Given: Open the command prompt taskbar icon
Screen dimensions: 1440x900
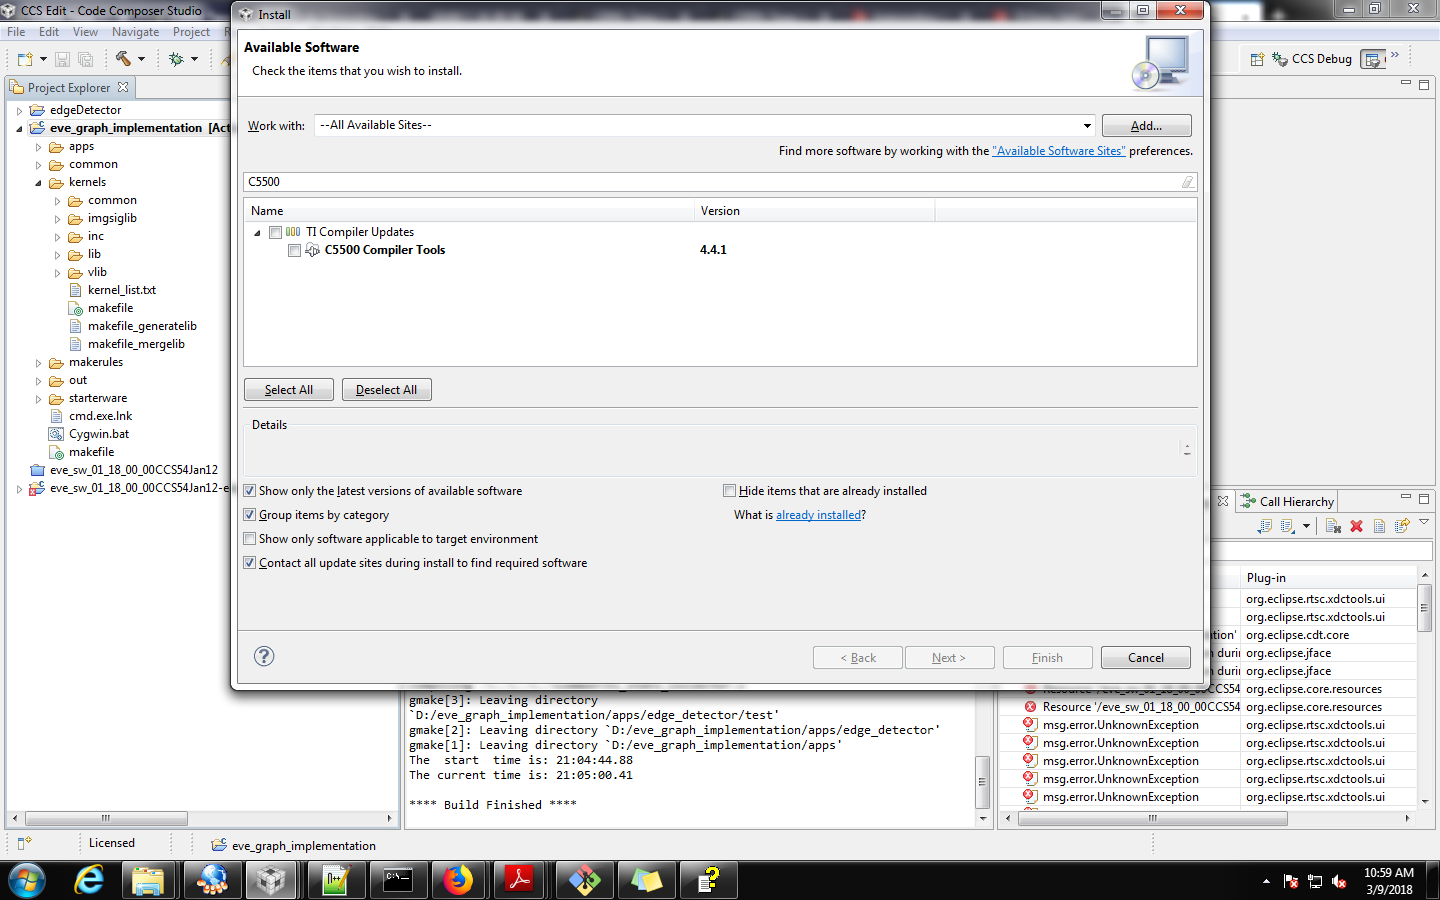Looking at the screenshot, I should 397,880.
